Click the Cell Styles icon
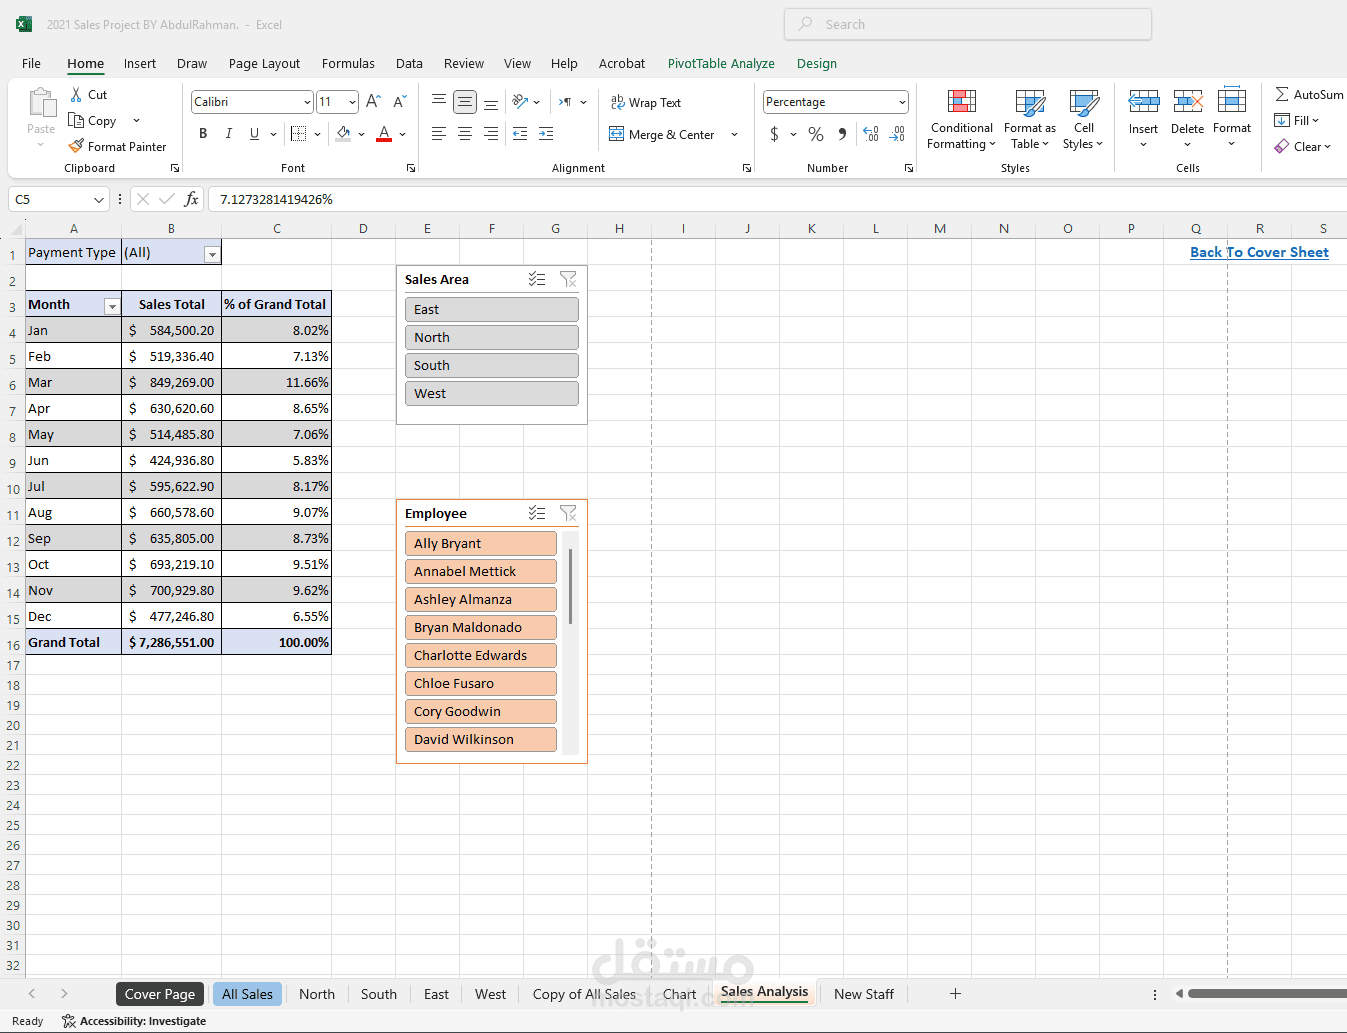 1083,102
